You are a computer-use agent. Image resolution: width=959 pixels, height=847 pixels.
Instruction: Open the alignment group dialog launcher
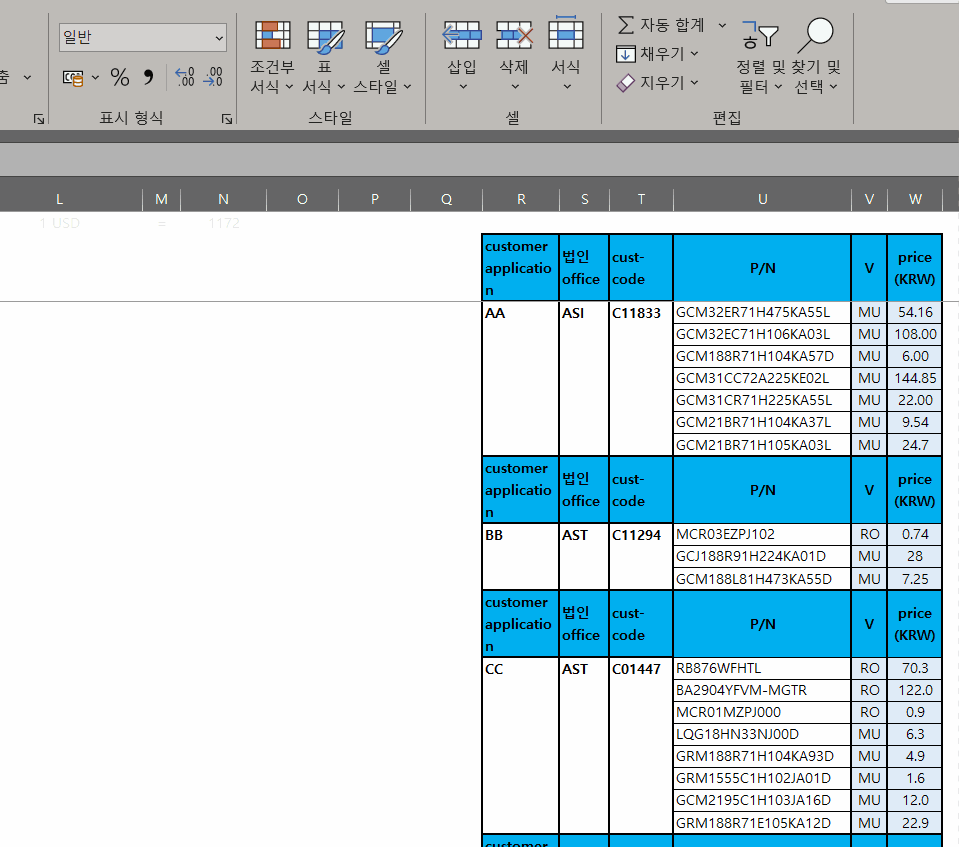pos(39,119)
